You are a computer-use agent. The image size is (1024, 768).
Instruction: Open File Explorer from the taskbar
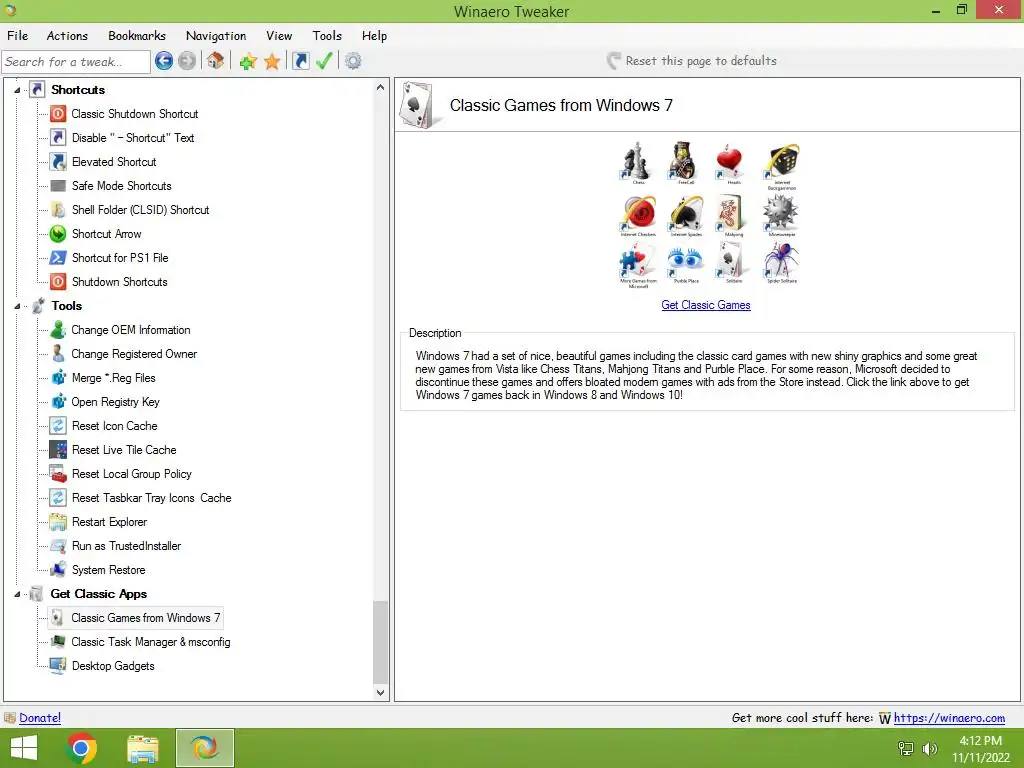pyautogui.click(x=143, y=748)
